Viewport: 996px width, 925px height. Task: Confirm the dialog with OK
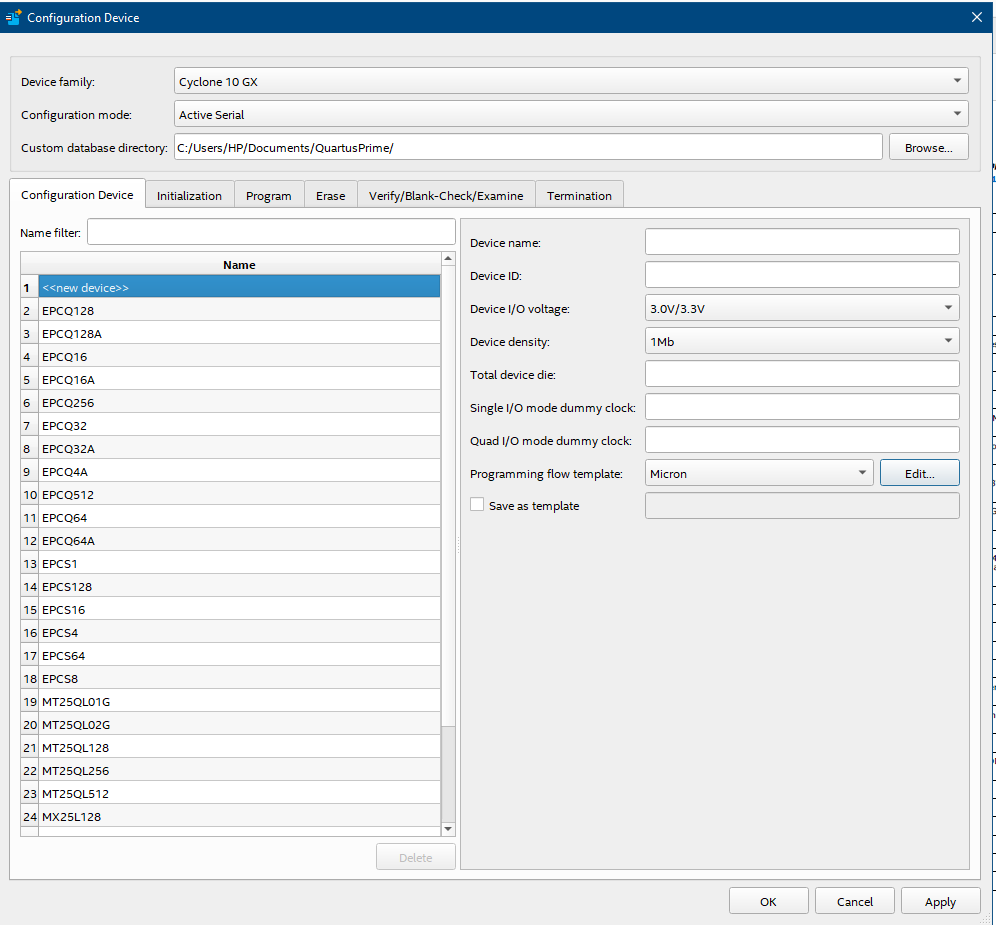[767, 901]
